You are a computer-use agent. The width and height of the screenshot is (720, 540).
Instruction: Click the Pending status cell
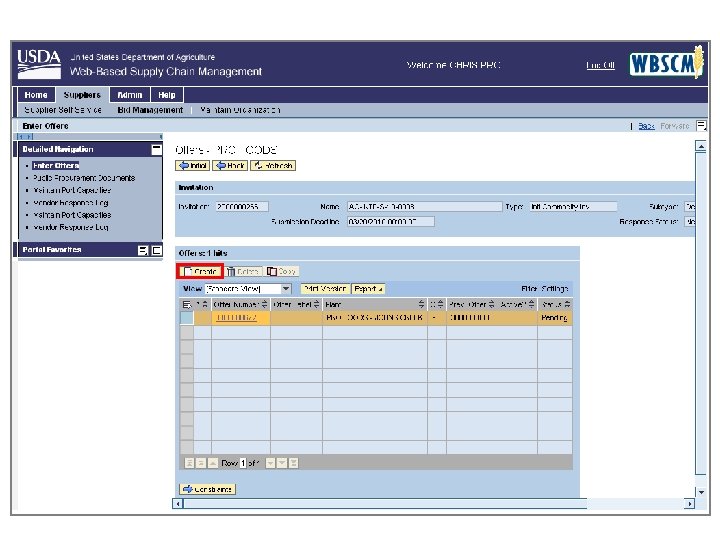pos(555,318)
